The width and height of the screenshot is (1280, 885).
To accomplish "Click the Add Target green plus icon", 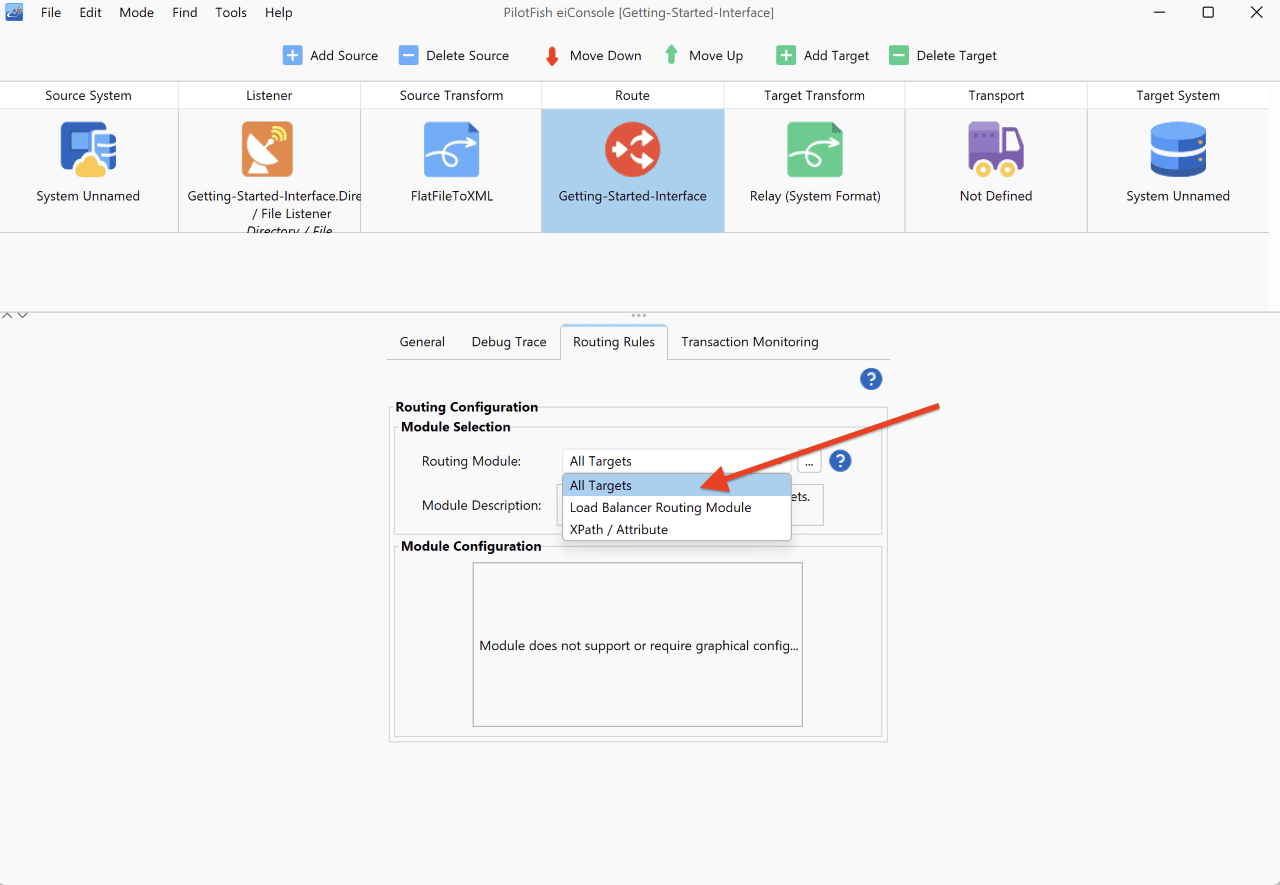I will click(x=786, y=55).
